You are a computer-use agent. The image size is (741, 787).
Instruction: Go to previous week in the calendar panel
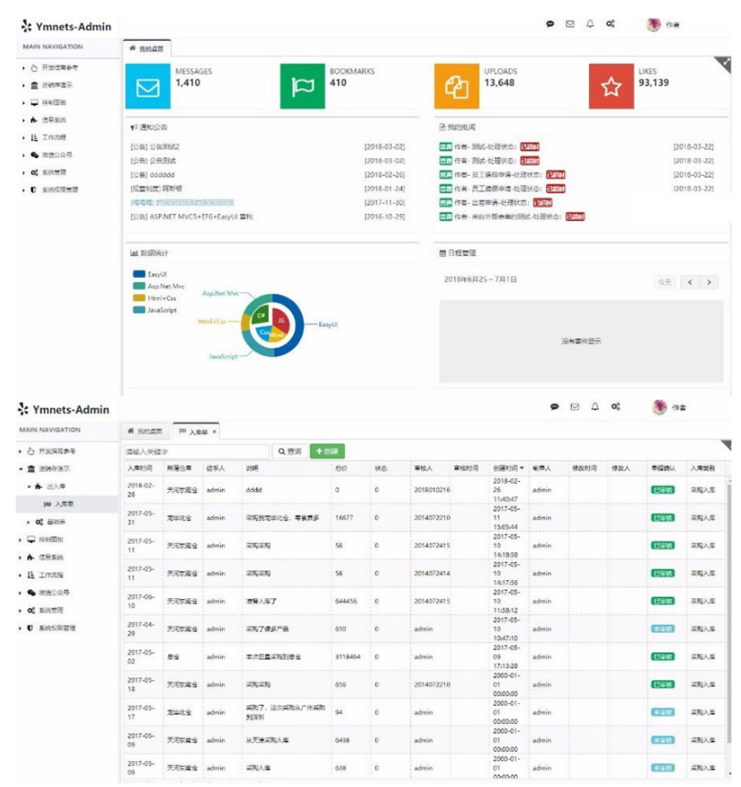(690, 282)
